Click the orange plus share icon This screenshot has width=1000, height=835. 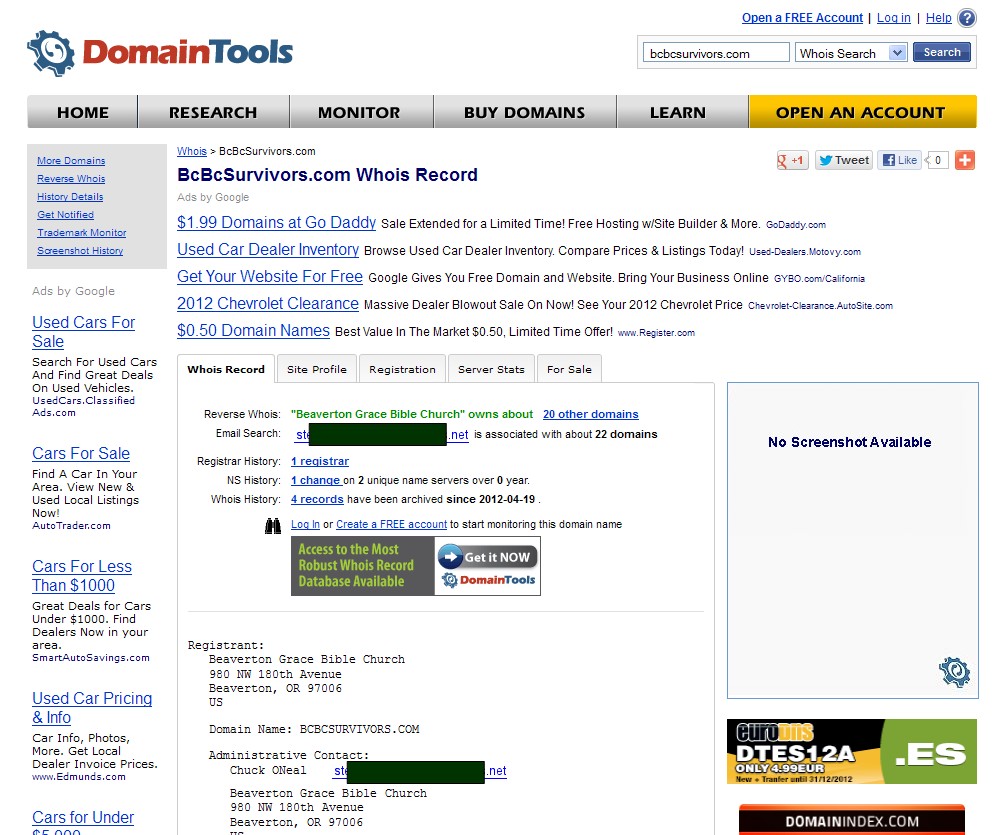pyautogui.click(x=964, y=160)
